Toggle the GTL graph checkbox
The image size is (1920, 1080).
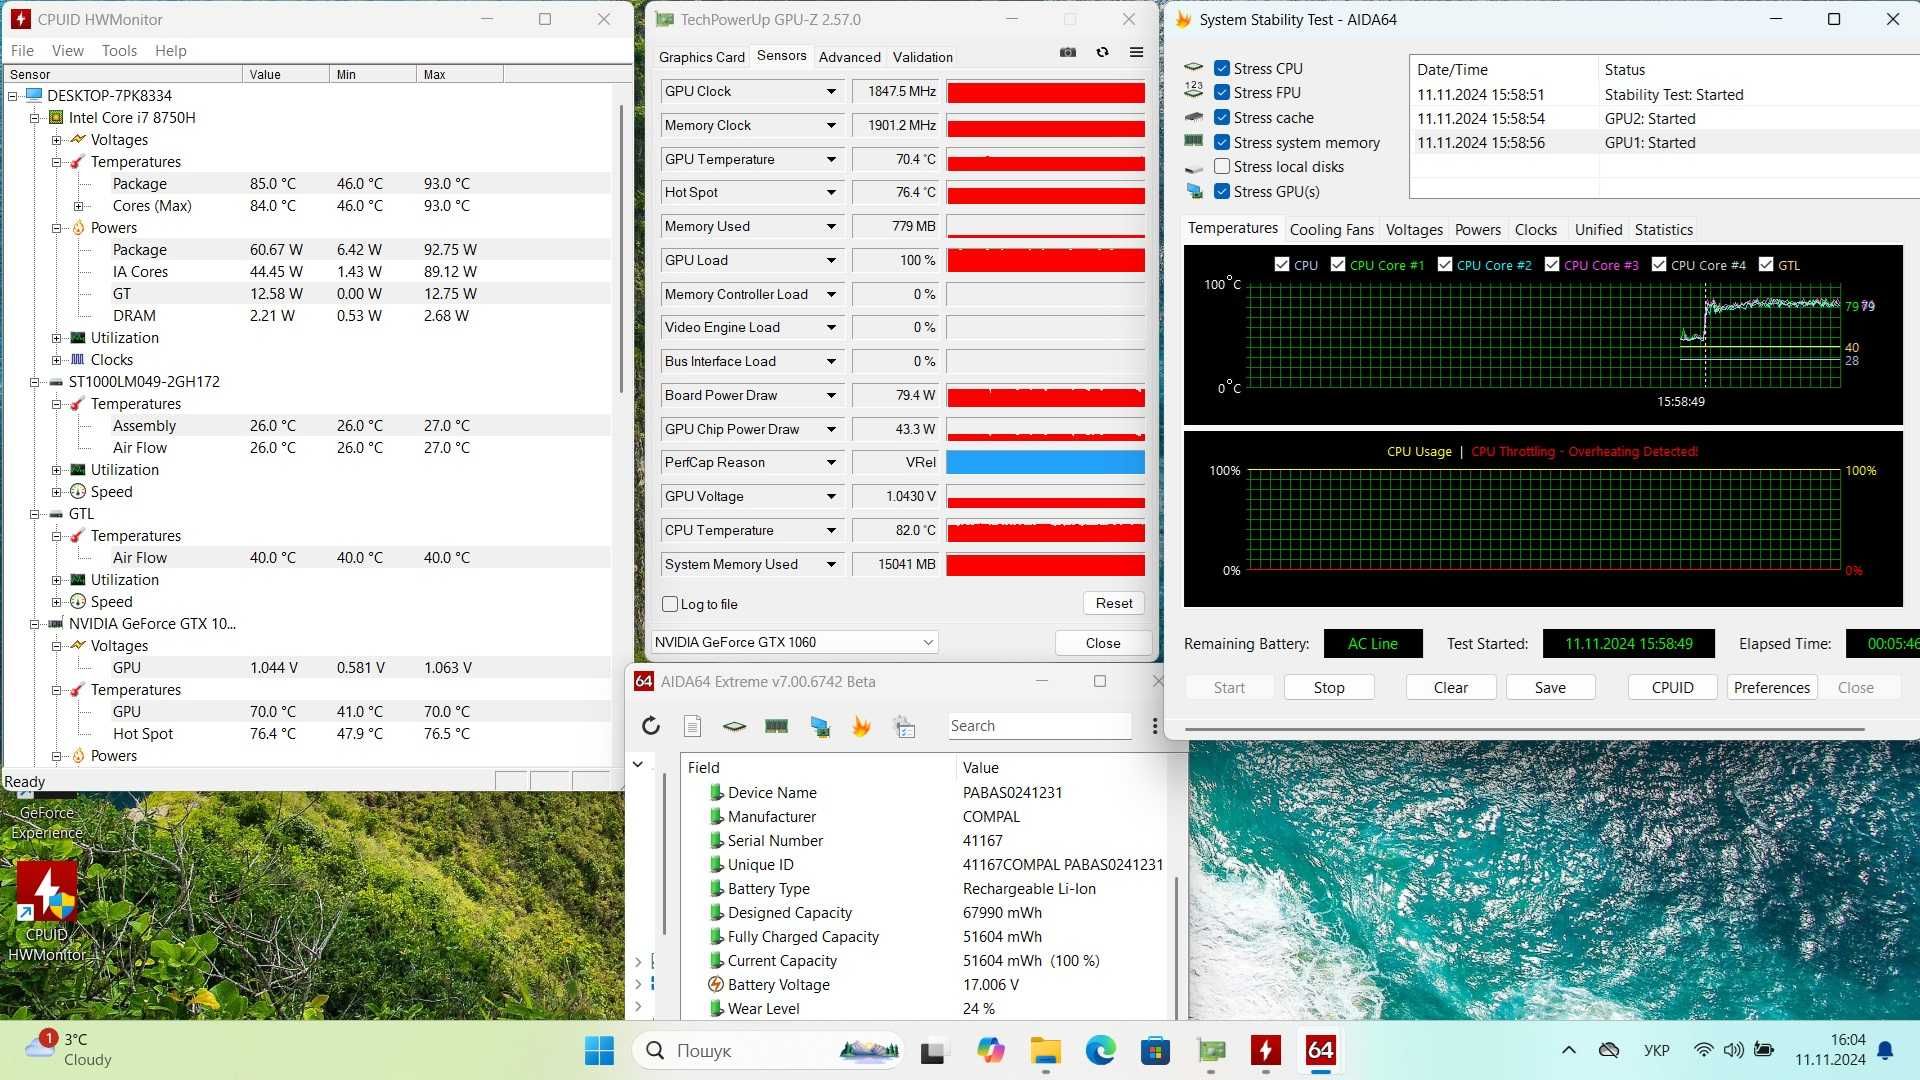(x=1766, y=265)
